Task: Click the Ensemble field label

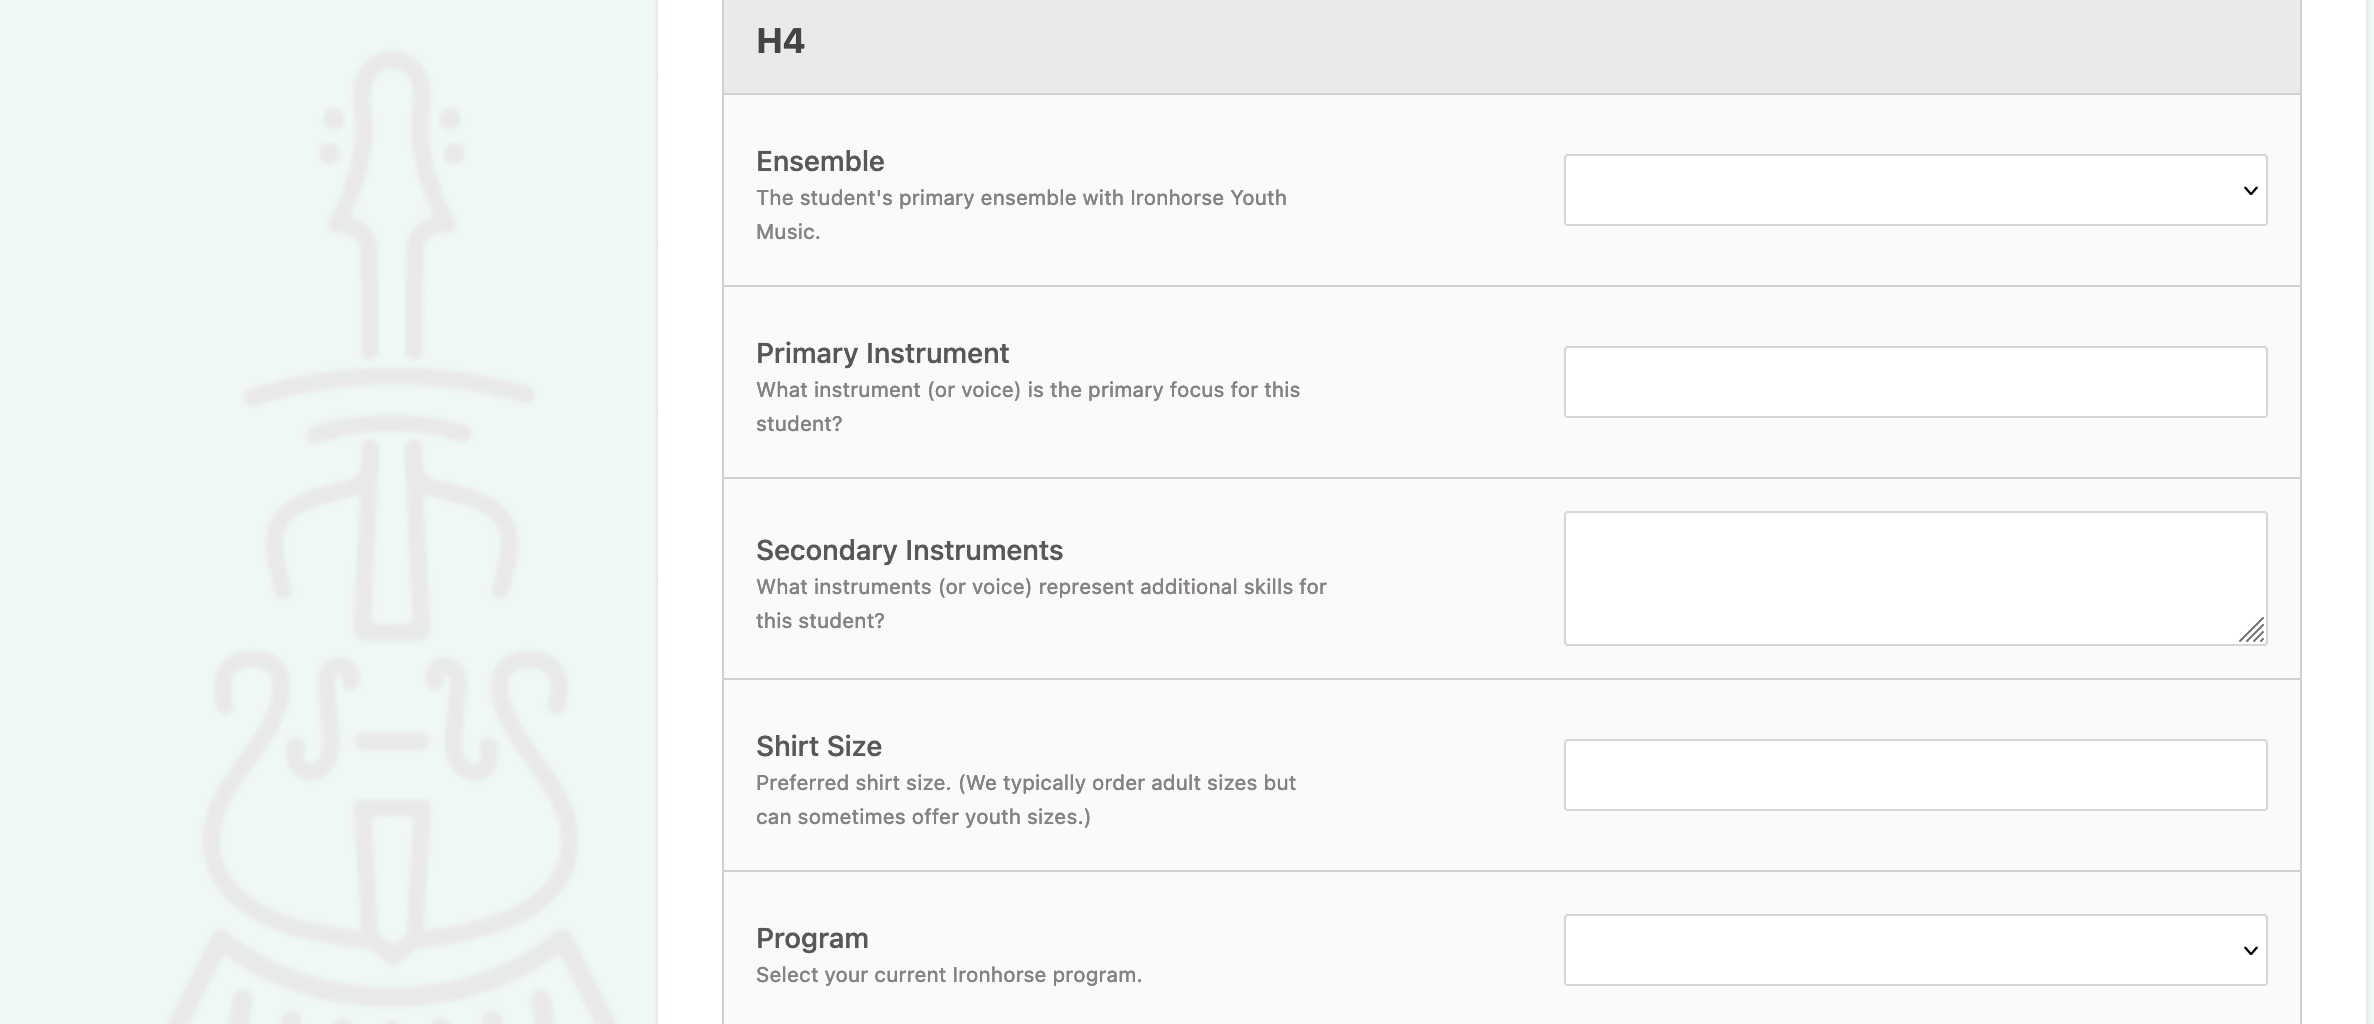Action: (820, 161)
